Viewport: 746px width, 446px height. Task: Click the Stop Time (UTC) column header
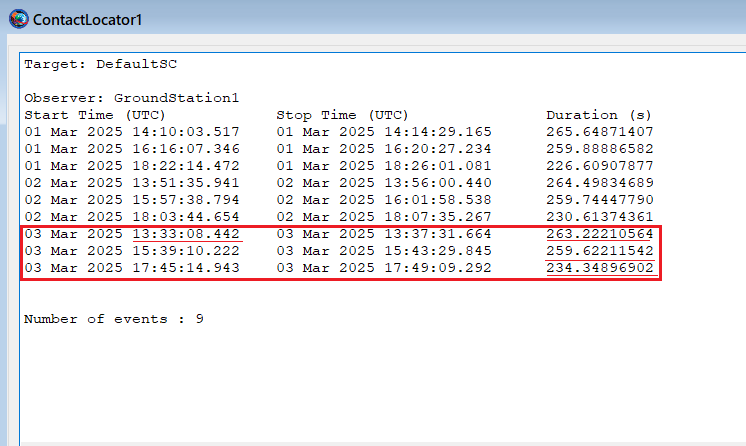(342, 115)
